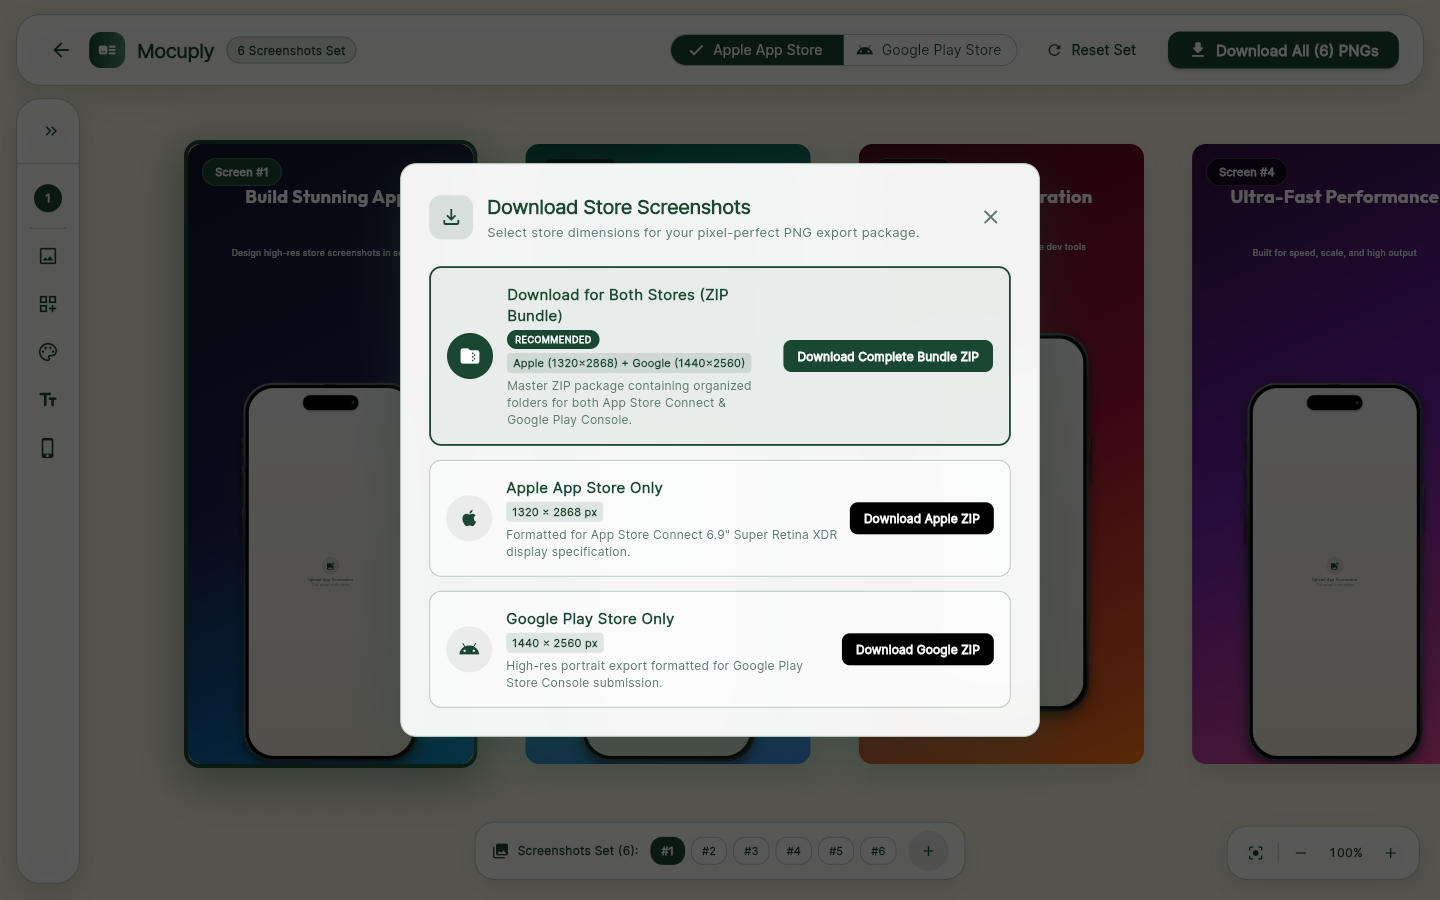Select the Screen #4 Ultra-Fast Performance thumbnail
This screenshot has width=1440, height=900.
click(x=1316, y=454)
